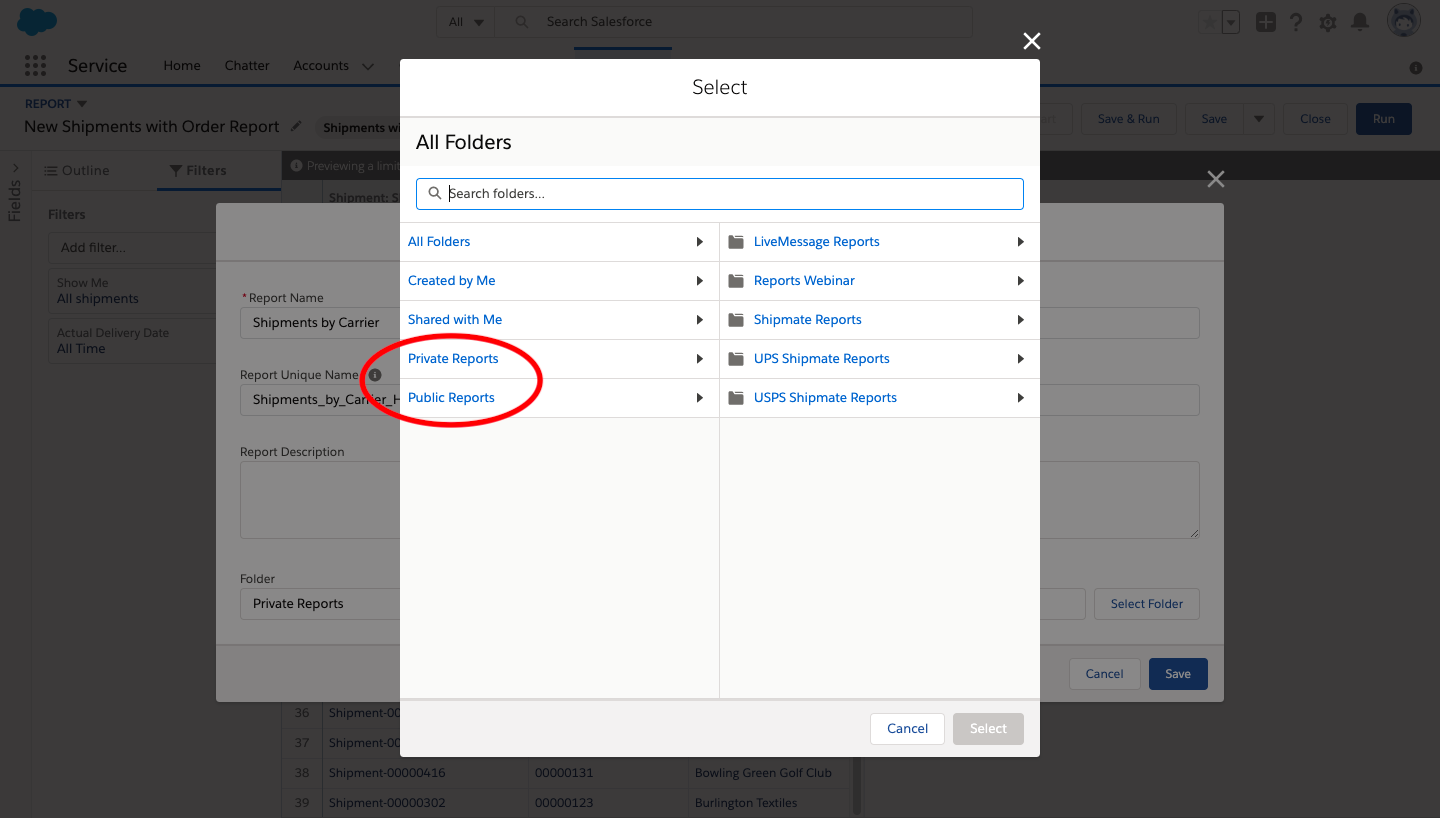
Task: Open the All search scope dropdown
Action: pos(465,22)
